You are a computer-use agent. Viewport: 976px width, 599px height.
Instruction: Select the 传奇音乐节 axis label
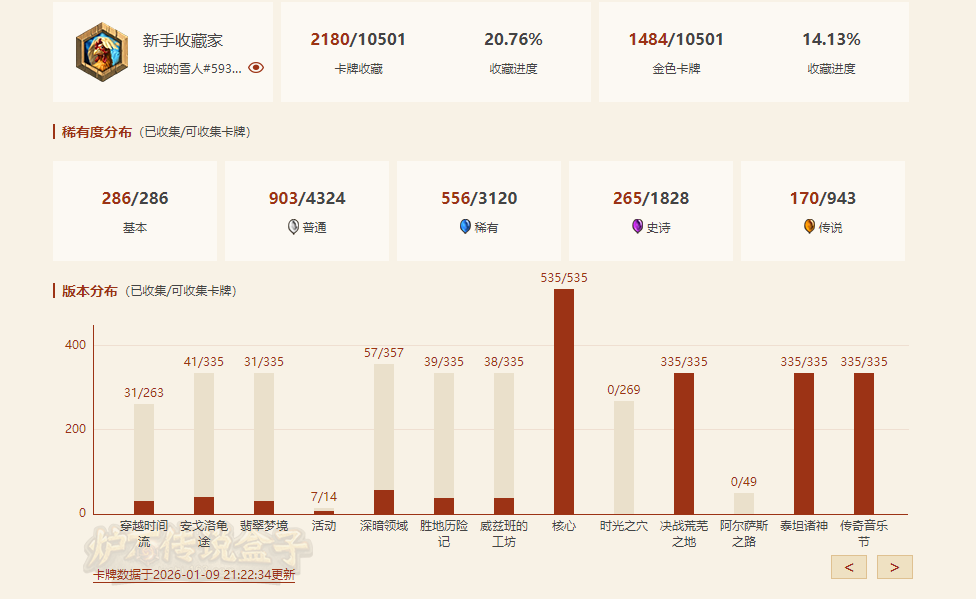coord(864,533)
